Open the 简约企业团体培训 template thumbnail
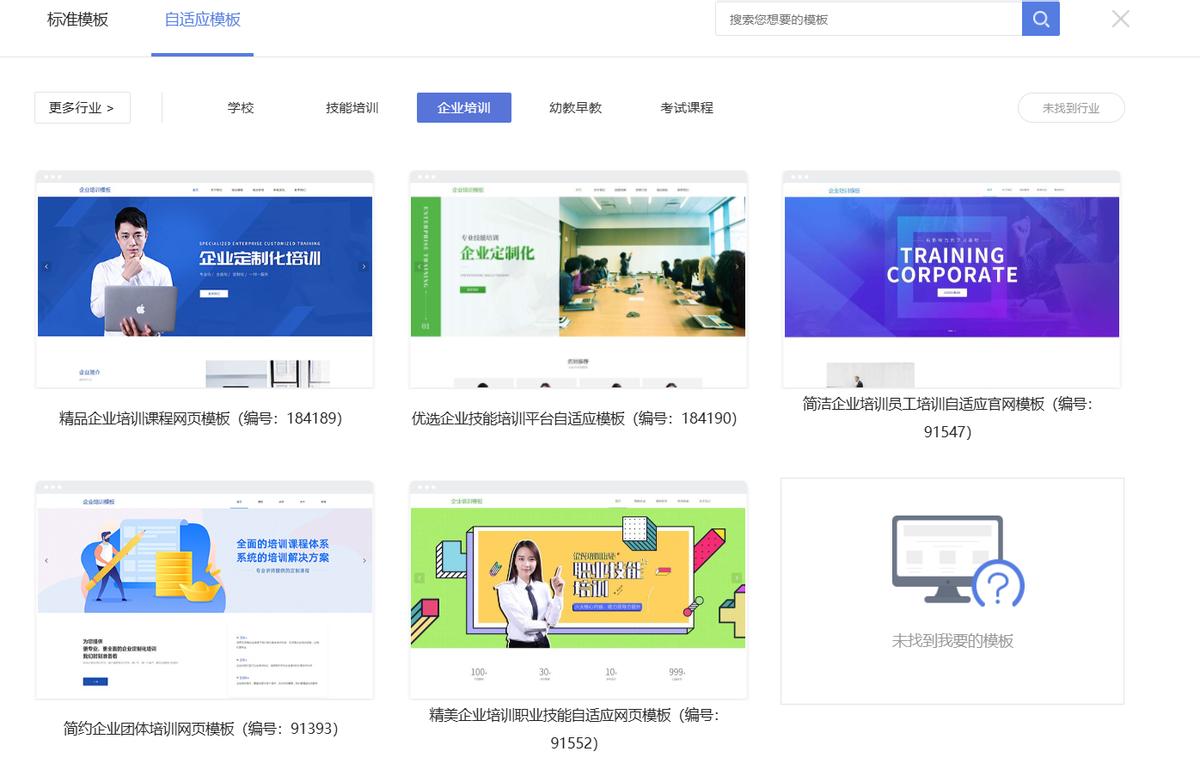 (x=205, y=589)
